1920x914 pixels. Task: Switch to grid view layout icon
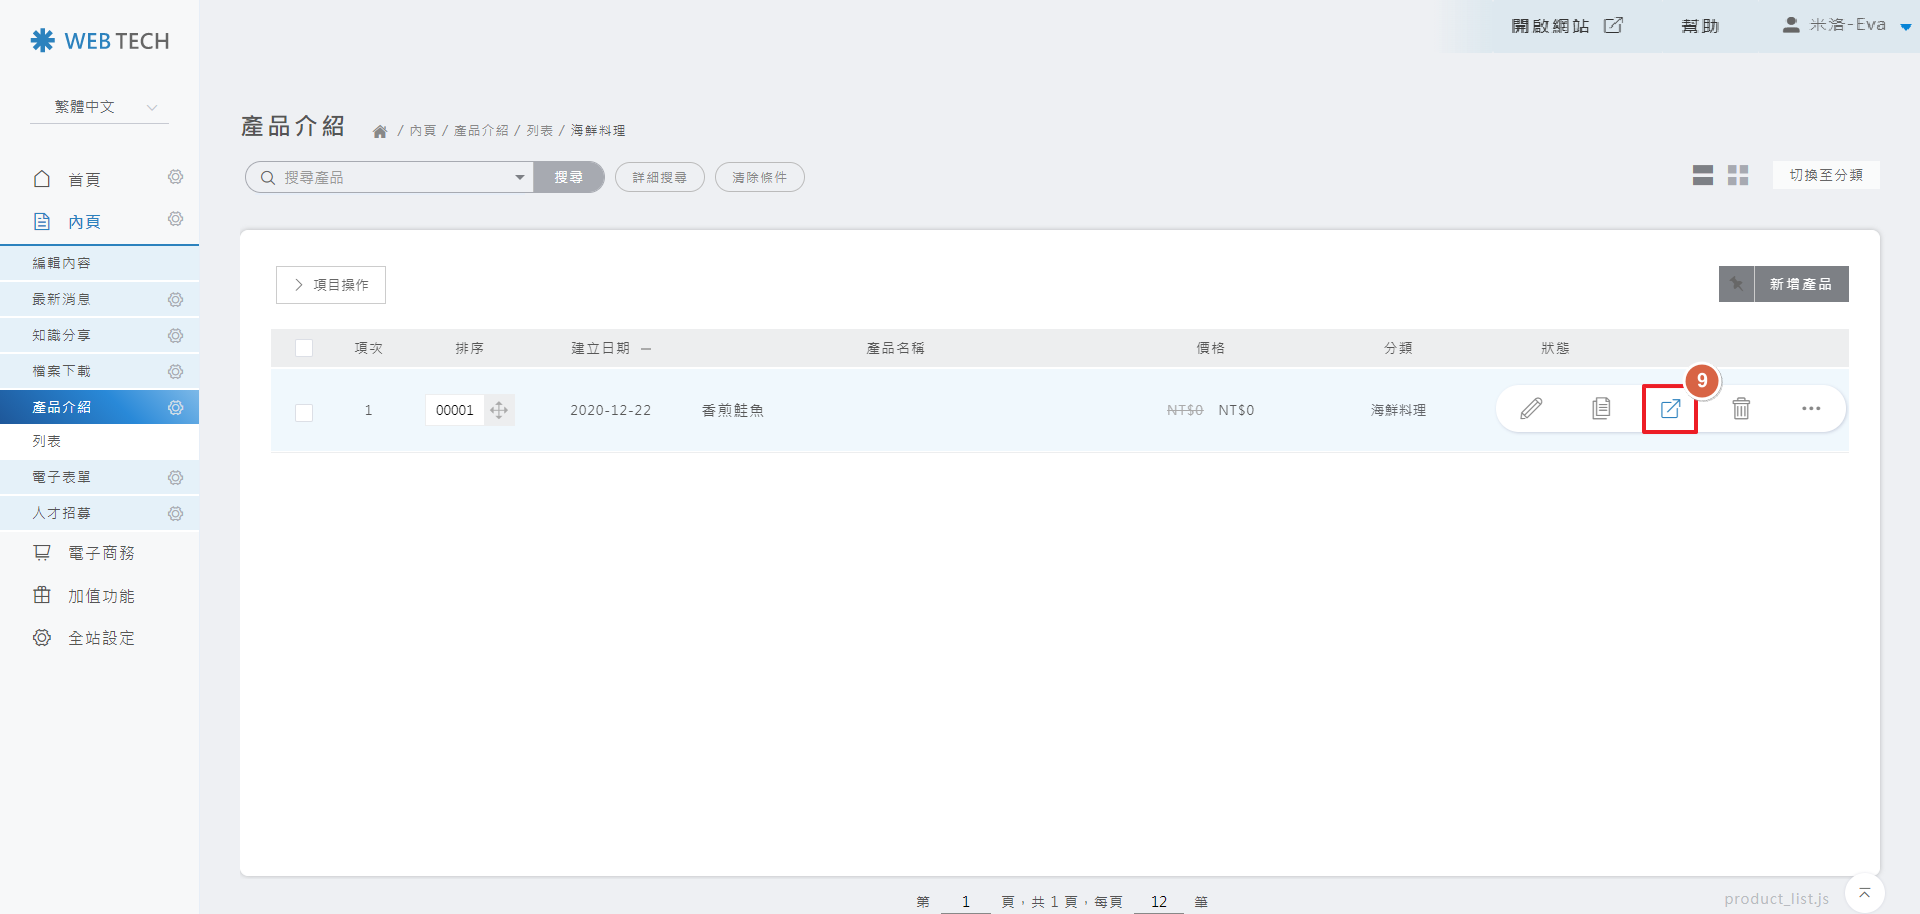pos(1738,176)
